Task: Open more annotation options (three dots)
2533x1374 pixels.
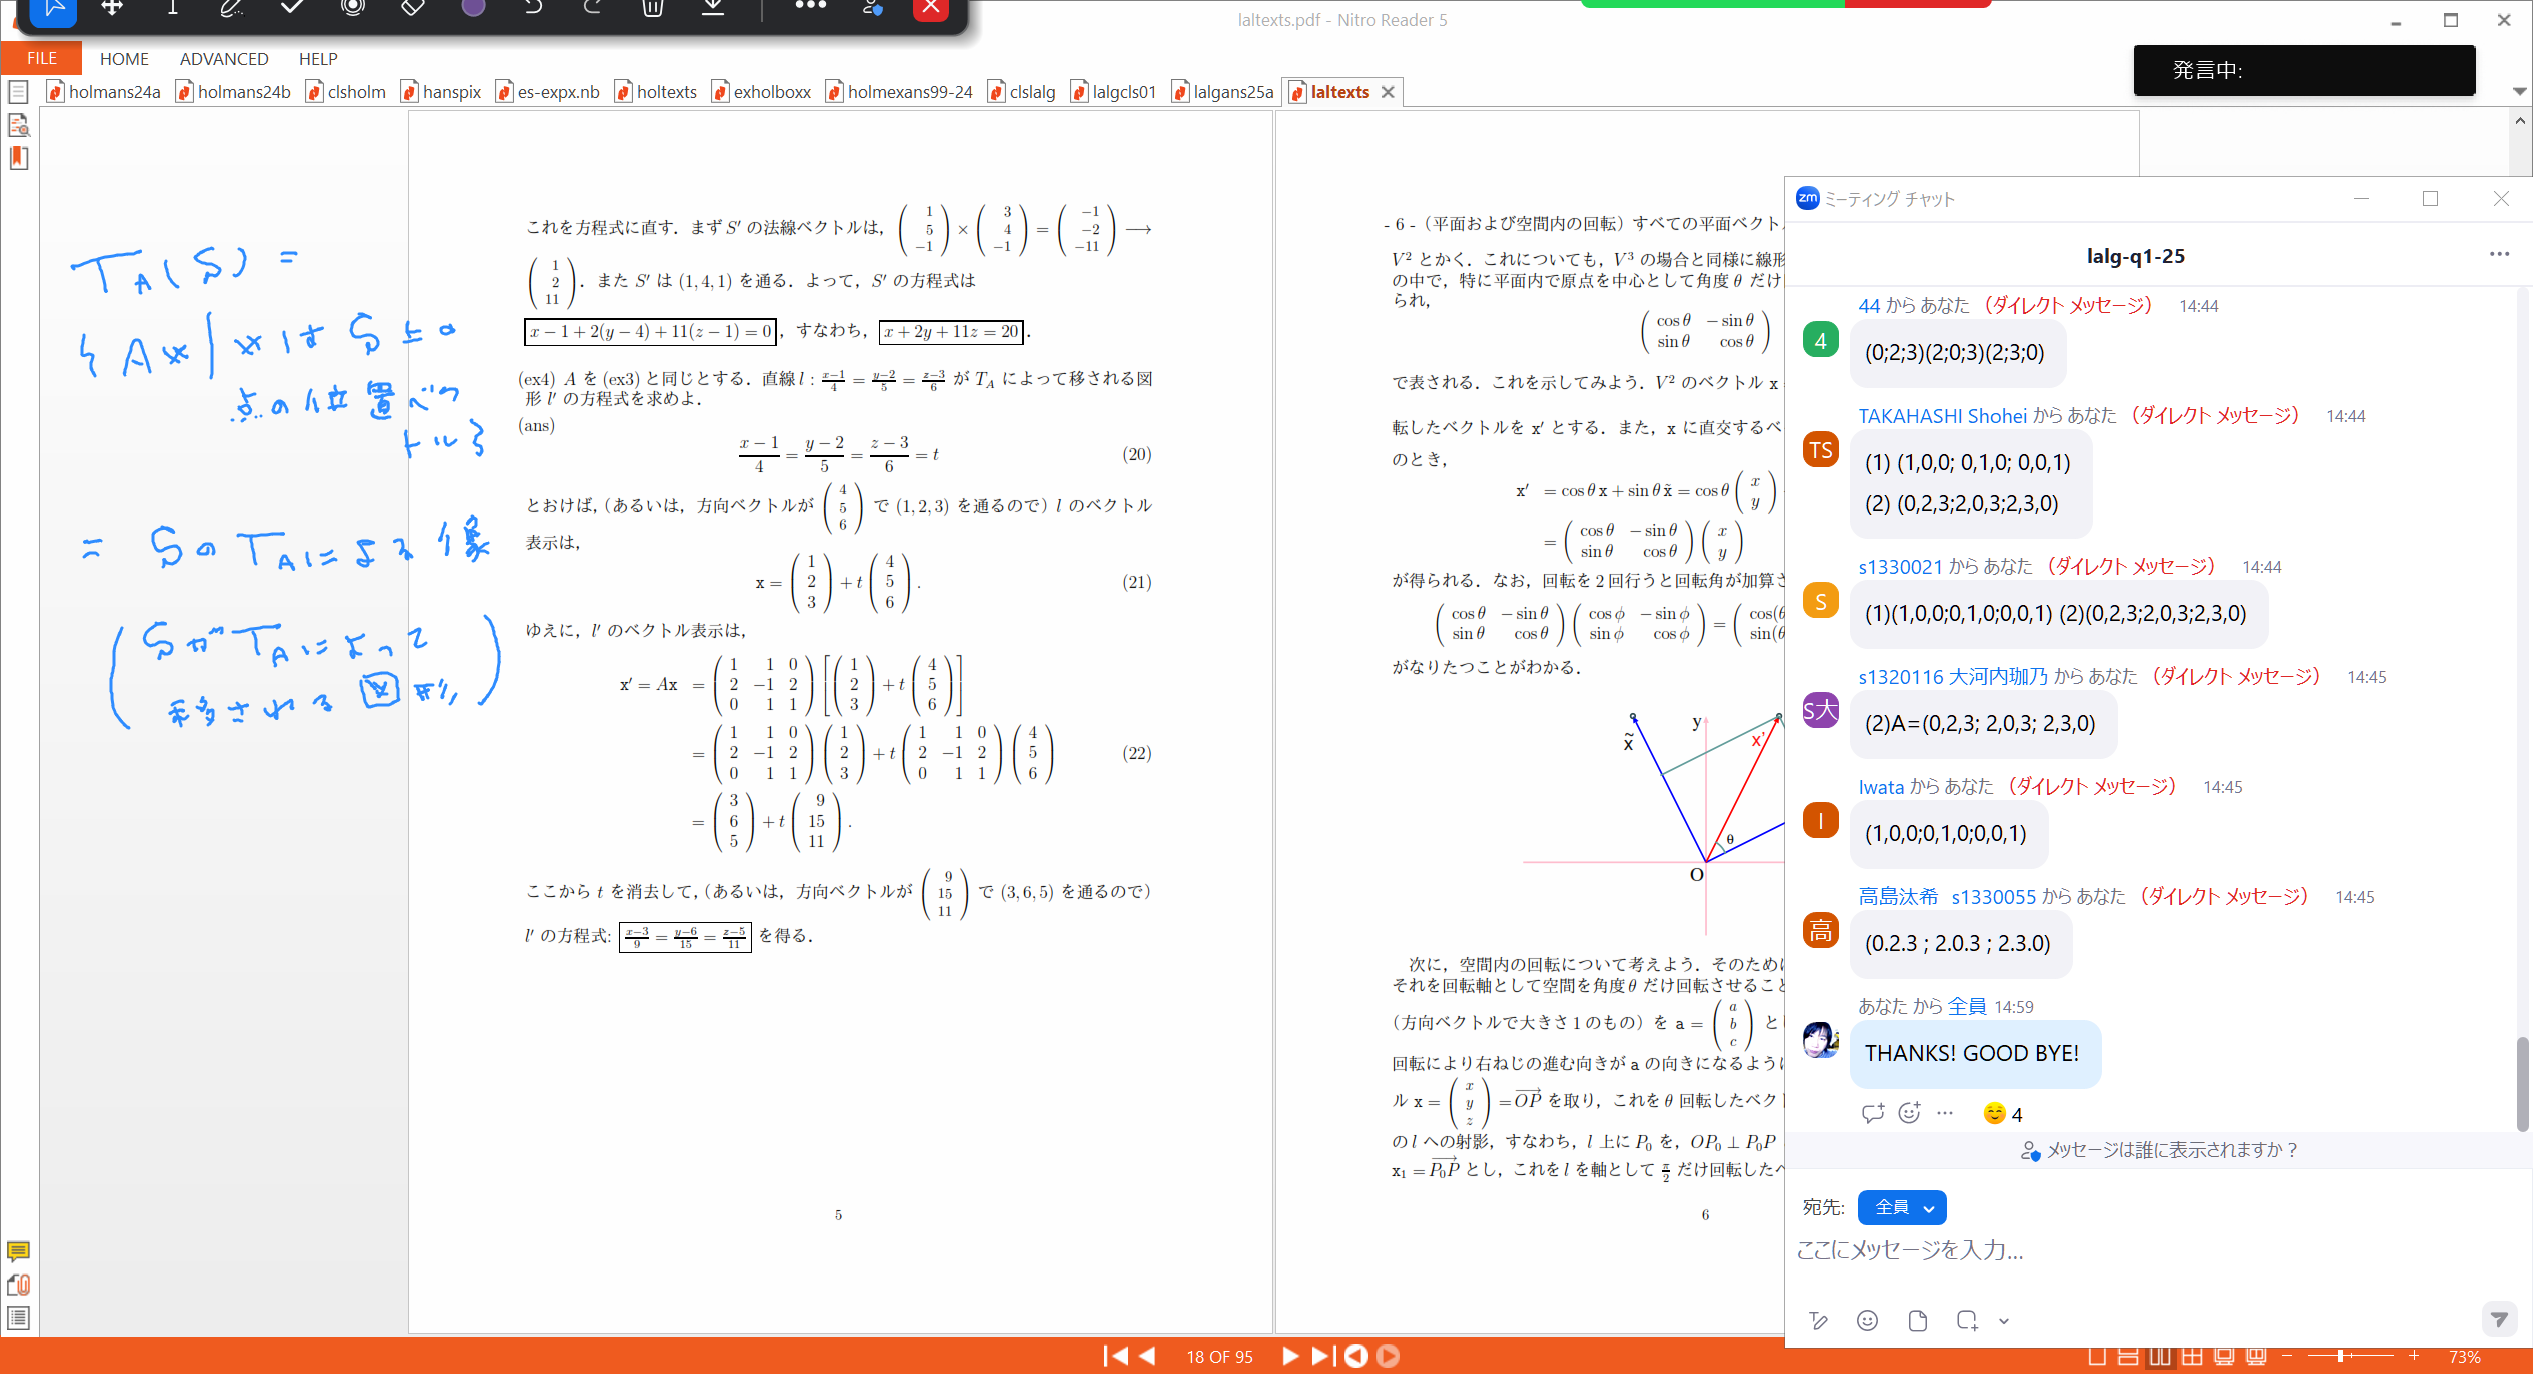Action: click(x=810, y=6)
